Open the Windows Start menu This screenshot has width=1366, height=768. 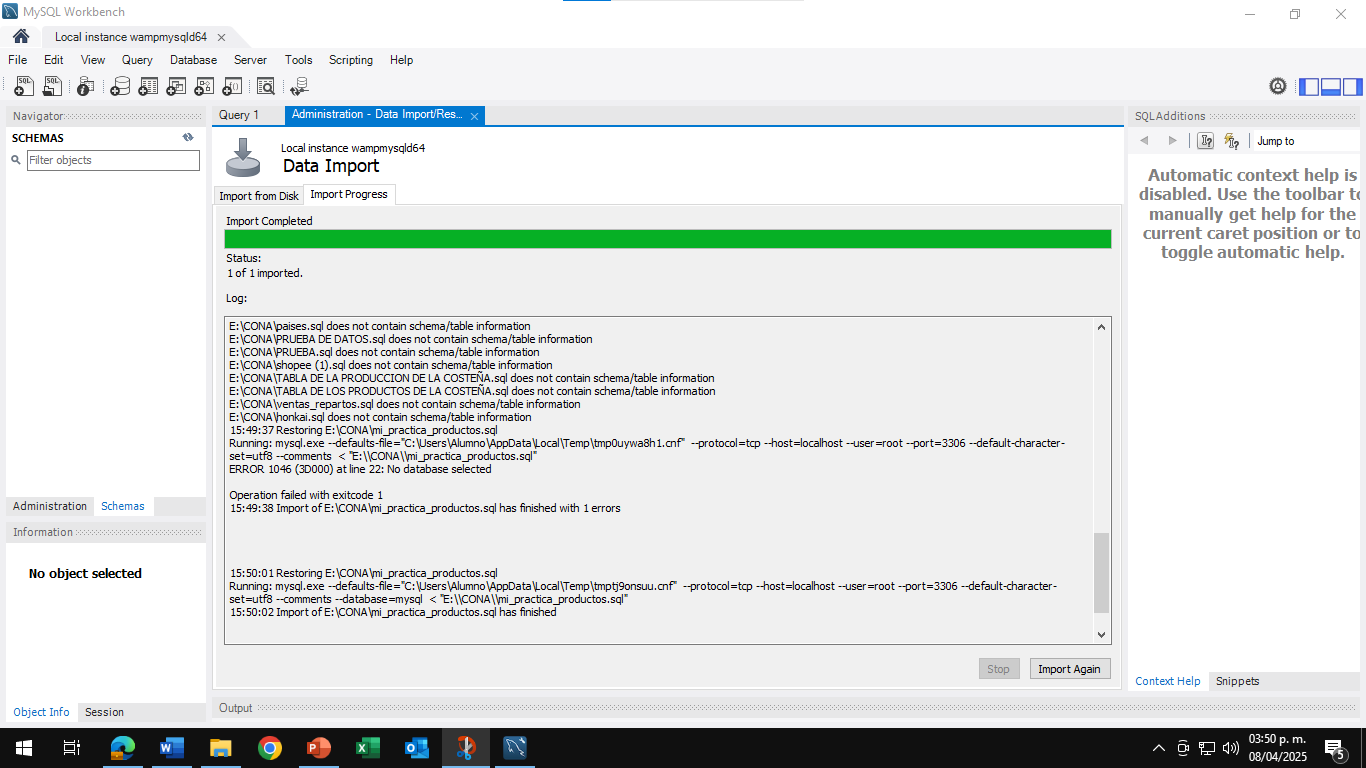[23, 748]
